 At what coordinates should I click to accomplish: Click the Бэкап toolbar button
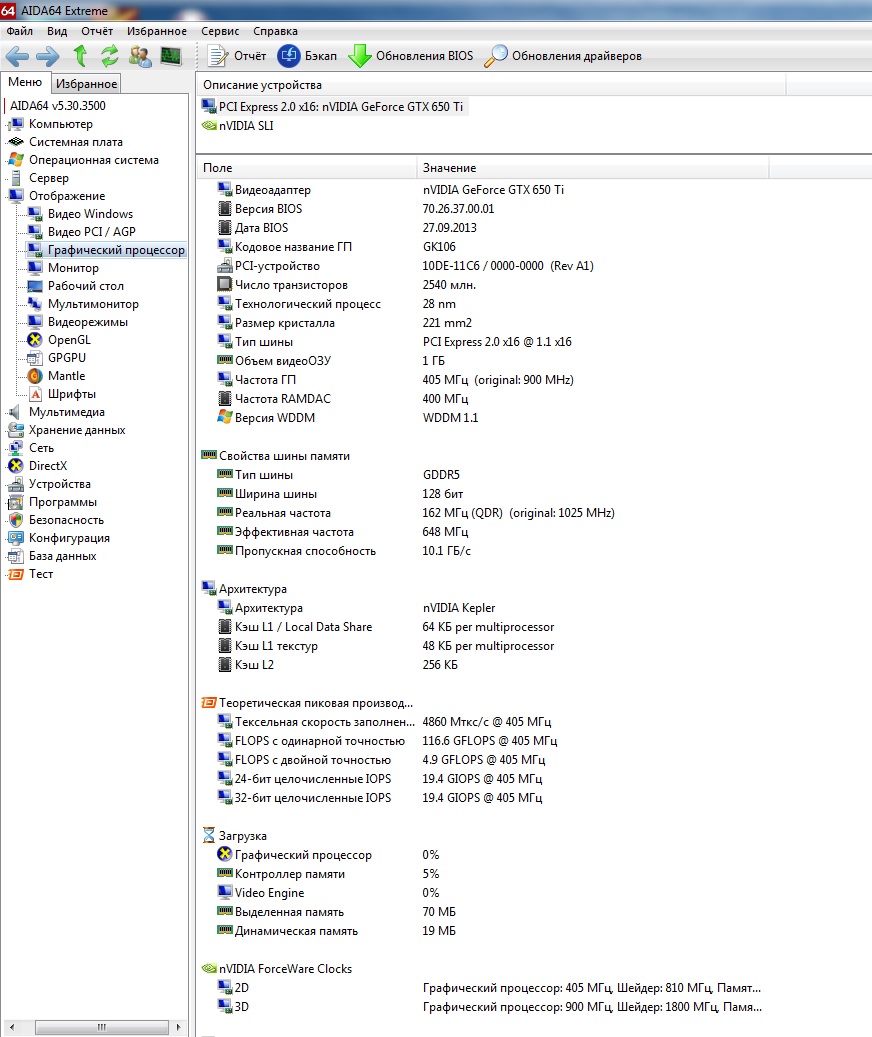307,56
